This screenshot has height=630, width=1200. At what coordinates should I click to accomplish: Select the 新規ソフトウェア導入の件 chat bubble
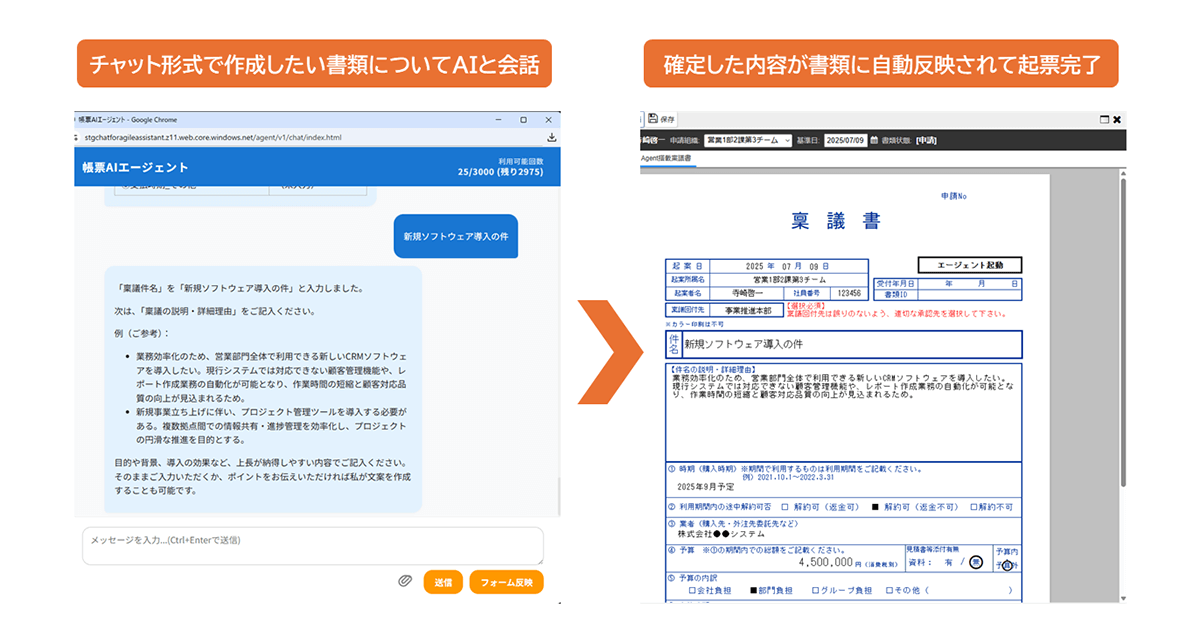click(x=455, y=236)
